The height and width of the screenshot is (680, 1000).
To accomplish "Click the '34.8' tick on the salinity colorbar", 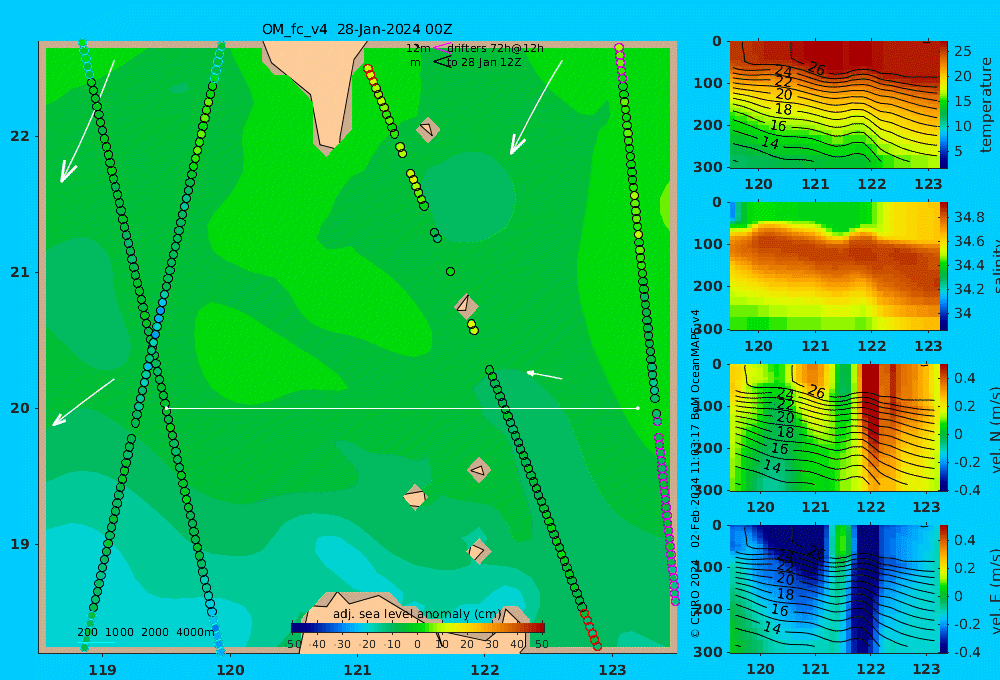I will tap(969, 218).
